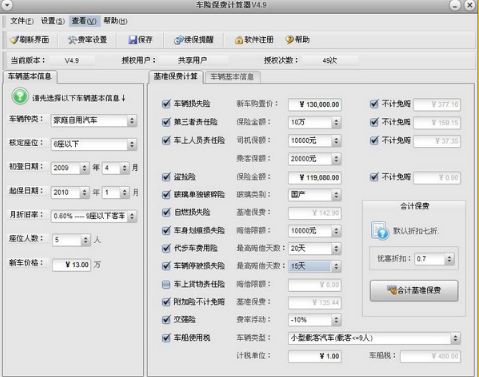Click the green question mark icon
Image resolution: width=479 pixels, height=377 pixels.
(x=20, y=97)
